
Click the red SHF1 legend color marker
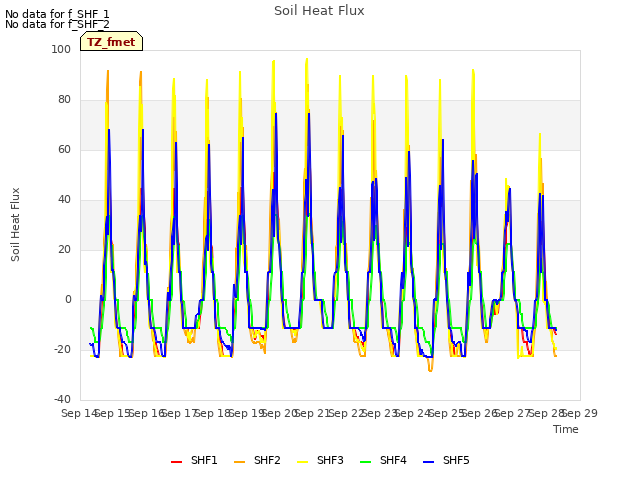tap(176, 462)
